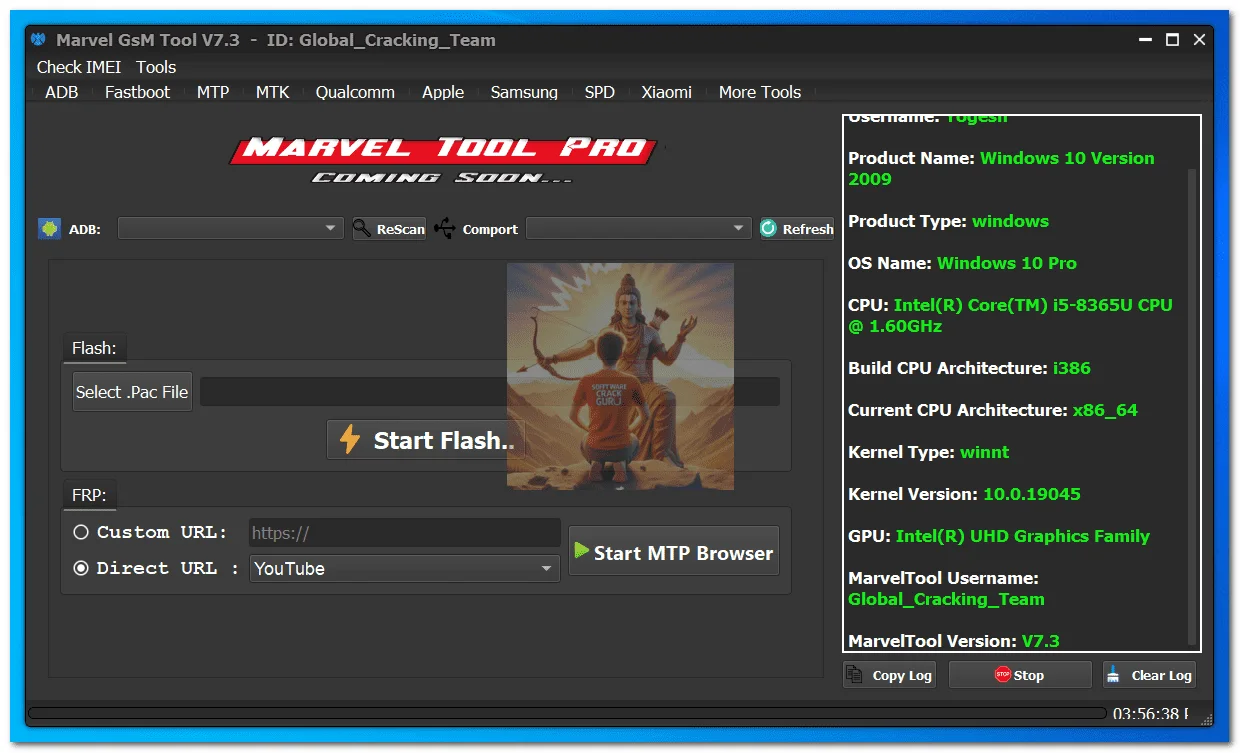1240x753 pixels.
Task: Click the ReScan magnifier icon
Action: coord(363,229)
